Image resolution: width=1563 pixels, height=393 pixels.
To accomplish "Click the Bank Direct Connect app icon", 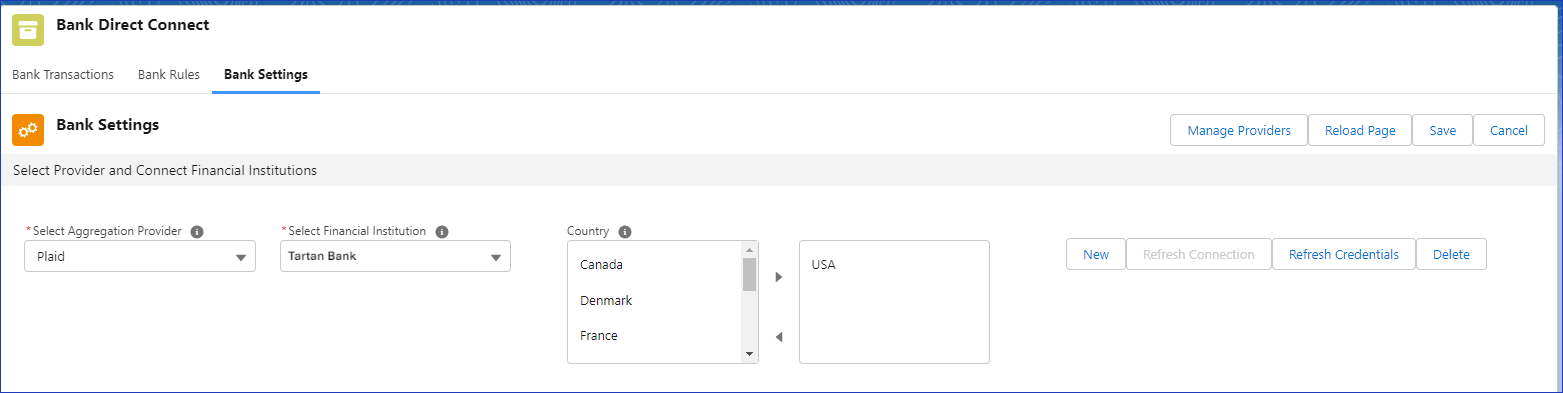I will tap(28, 31).
